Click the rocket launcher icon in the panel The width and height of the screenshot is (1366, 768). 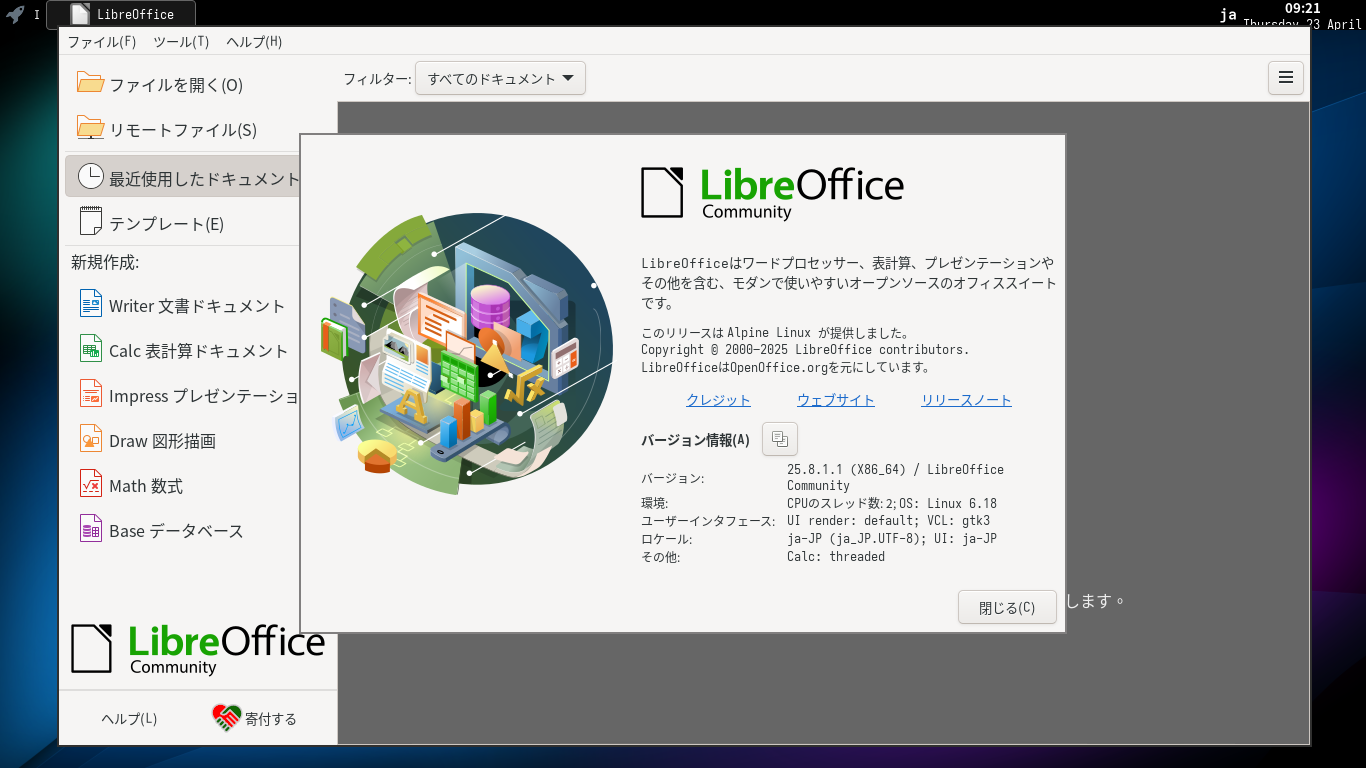[x=15, y=14]
